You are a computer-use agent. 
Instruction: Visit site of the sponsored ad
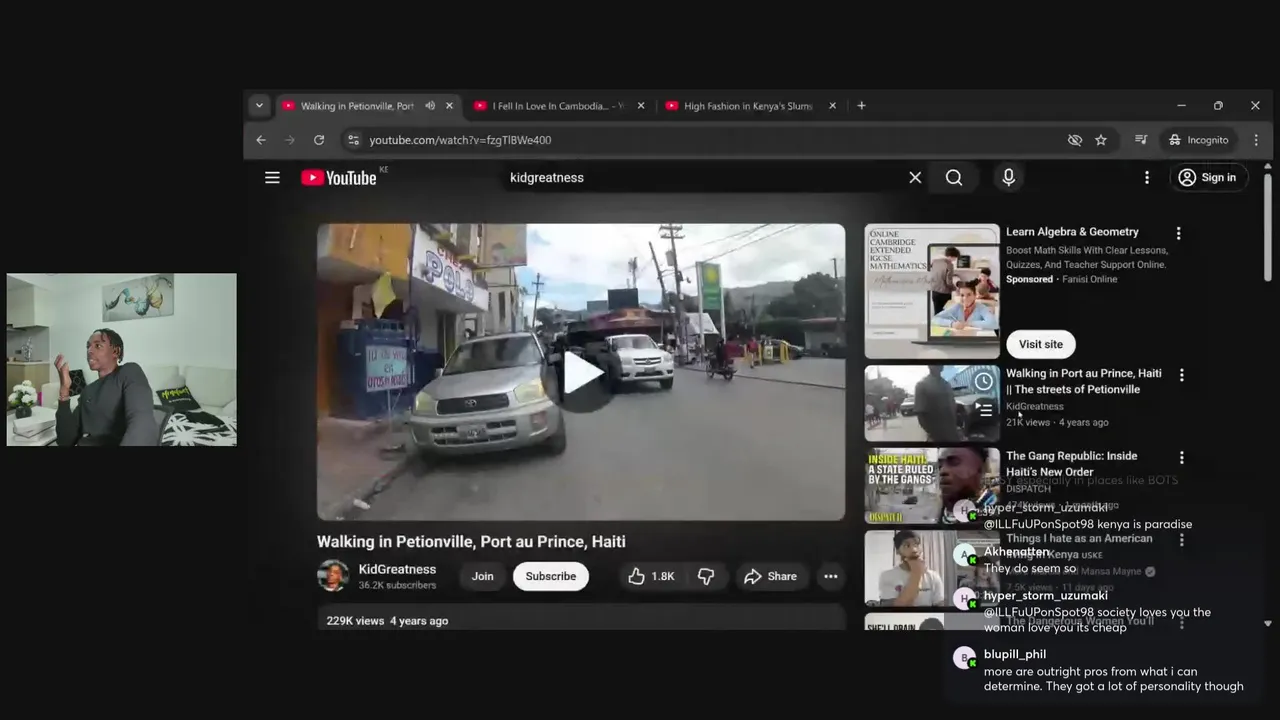pos(1041,344)
